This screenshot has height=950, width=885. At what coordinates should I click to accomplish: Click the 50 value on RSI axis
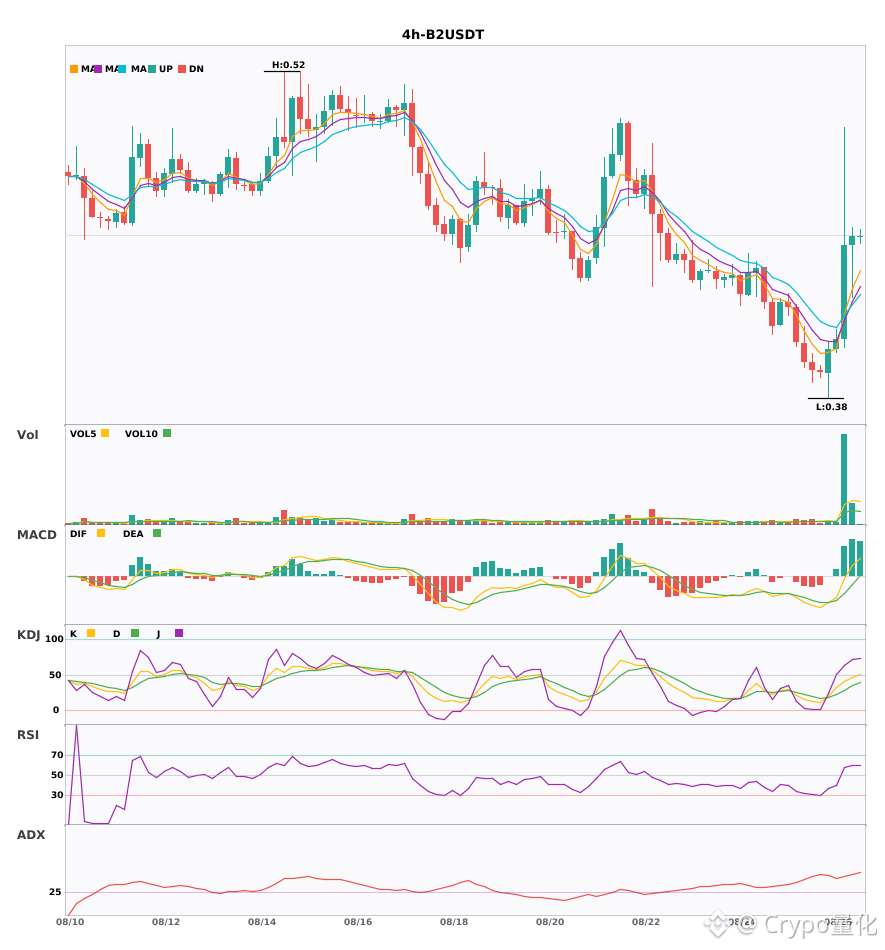[57, 775]
